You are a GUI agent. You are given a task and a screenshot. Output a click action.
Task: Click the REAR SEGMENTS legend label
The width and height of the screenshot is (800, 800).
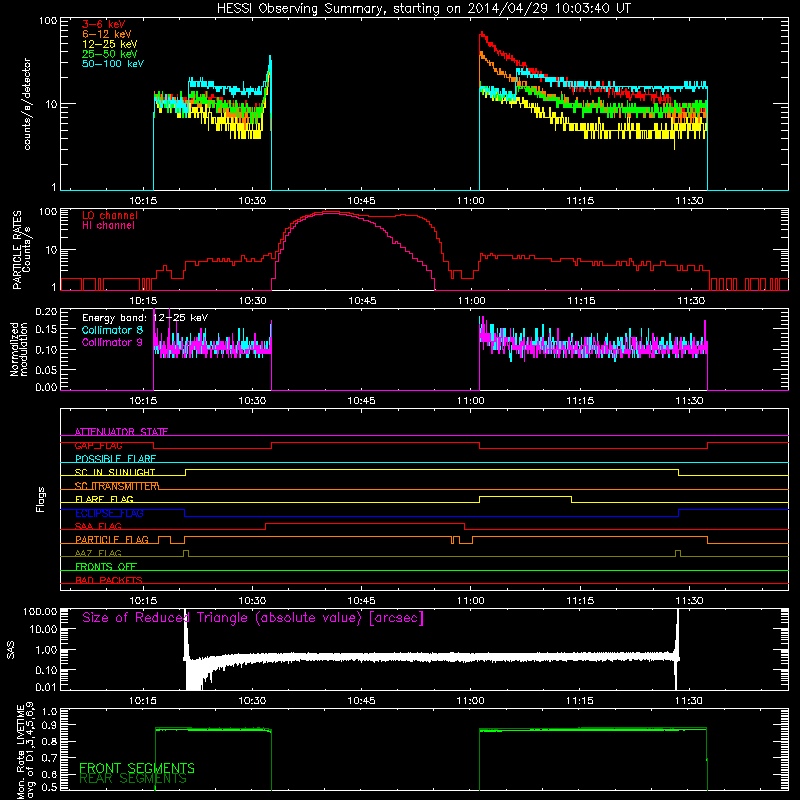point(133,779)
